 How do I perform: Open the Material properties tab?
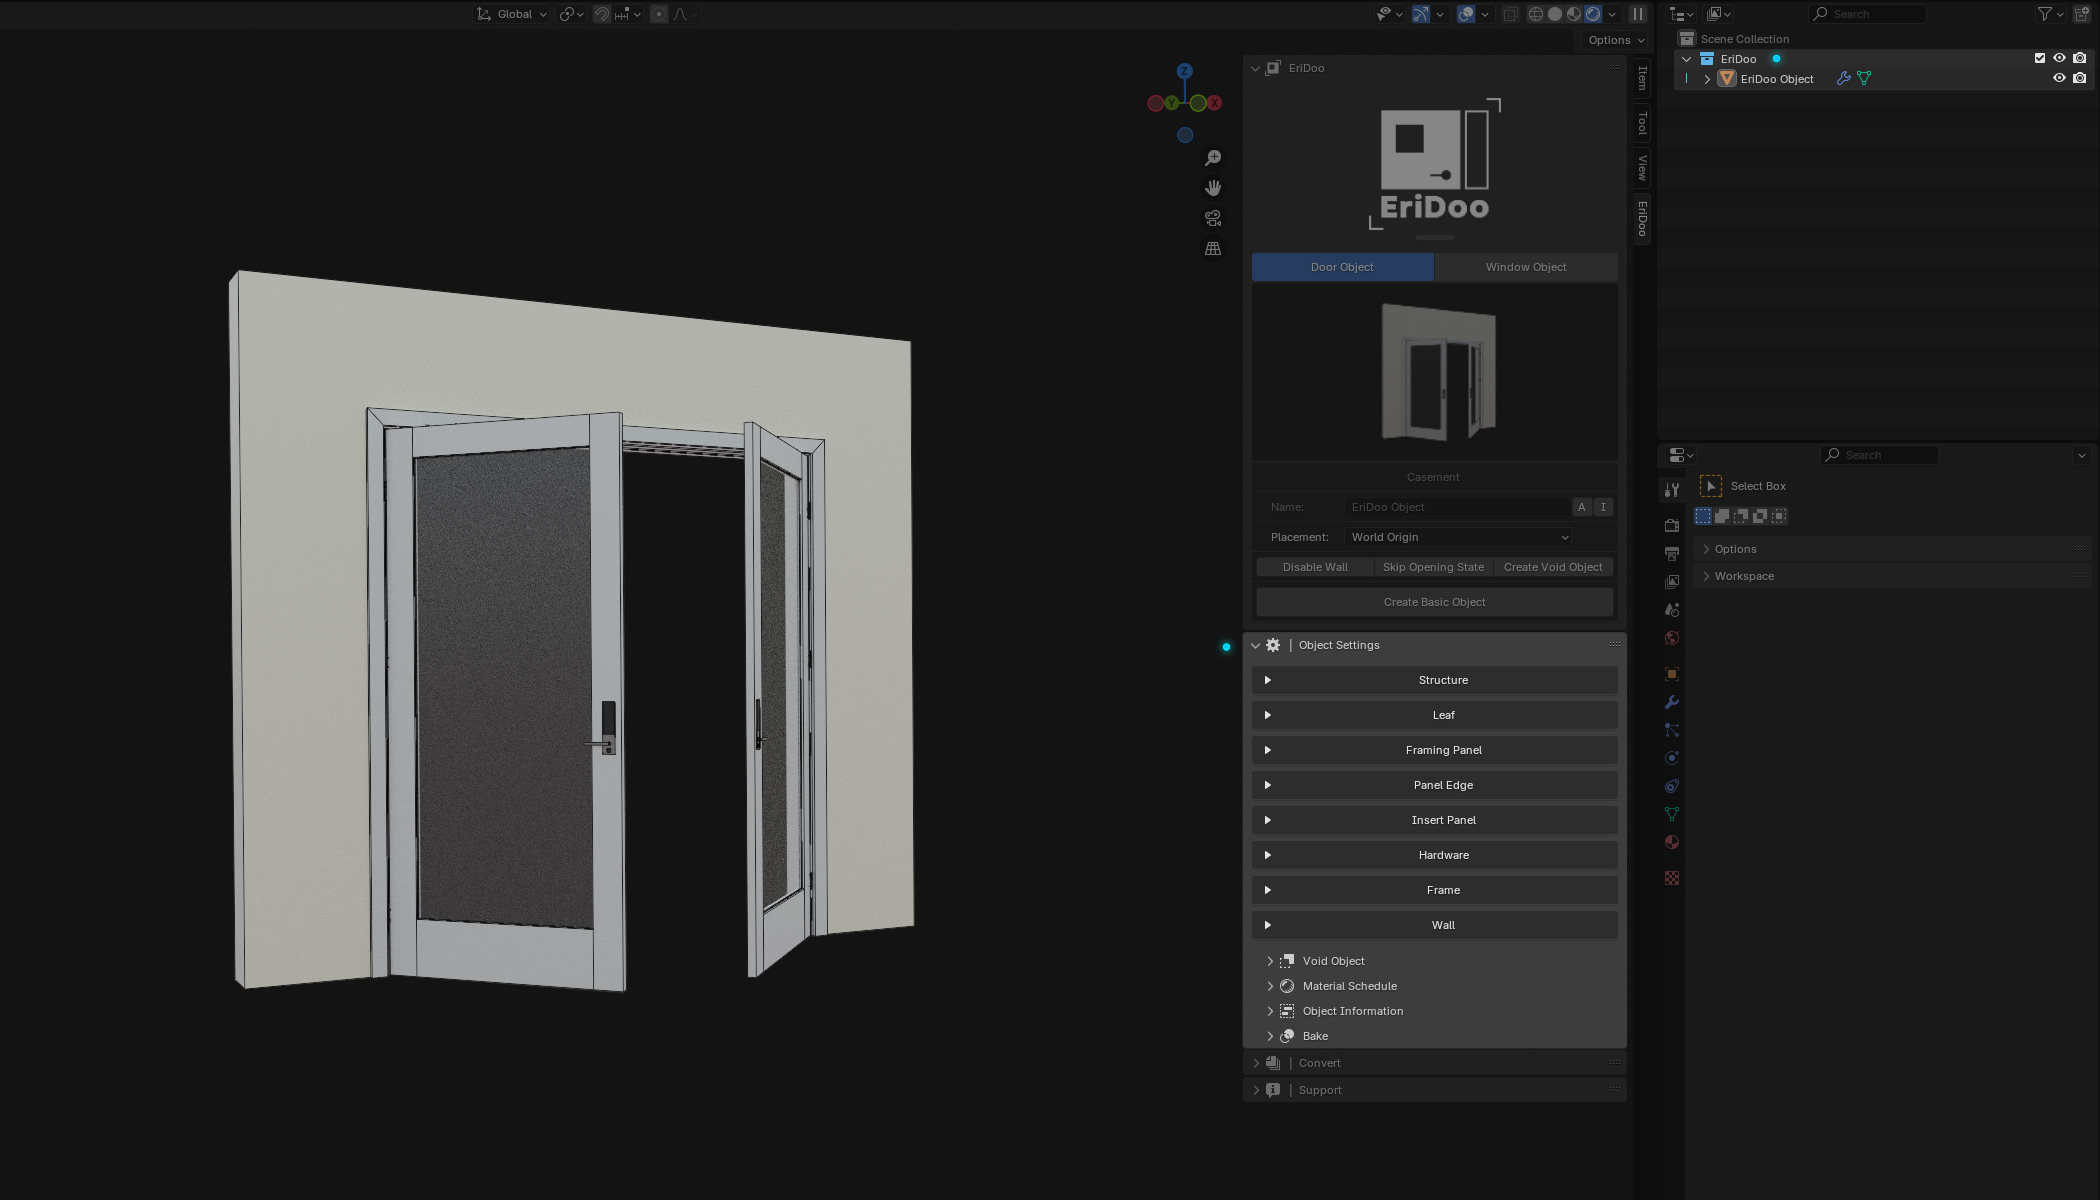(x=1671, y=842)
